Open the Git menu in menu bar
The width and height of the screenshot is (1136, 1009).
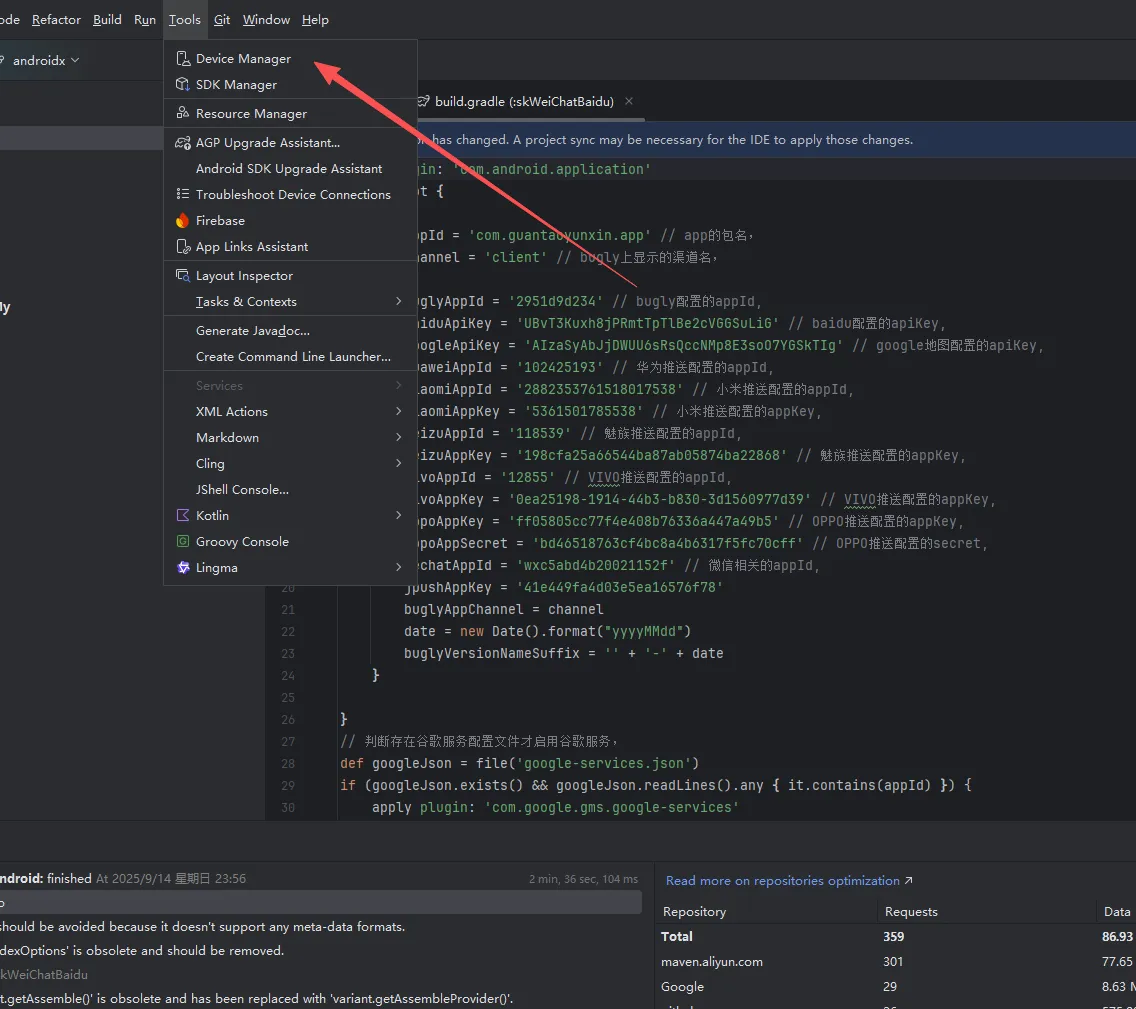pos(222,20)
